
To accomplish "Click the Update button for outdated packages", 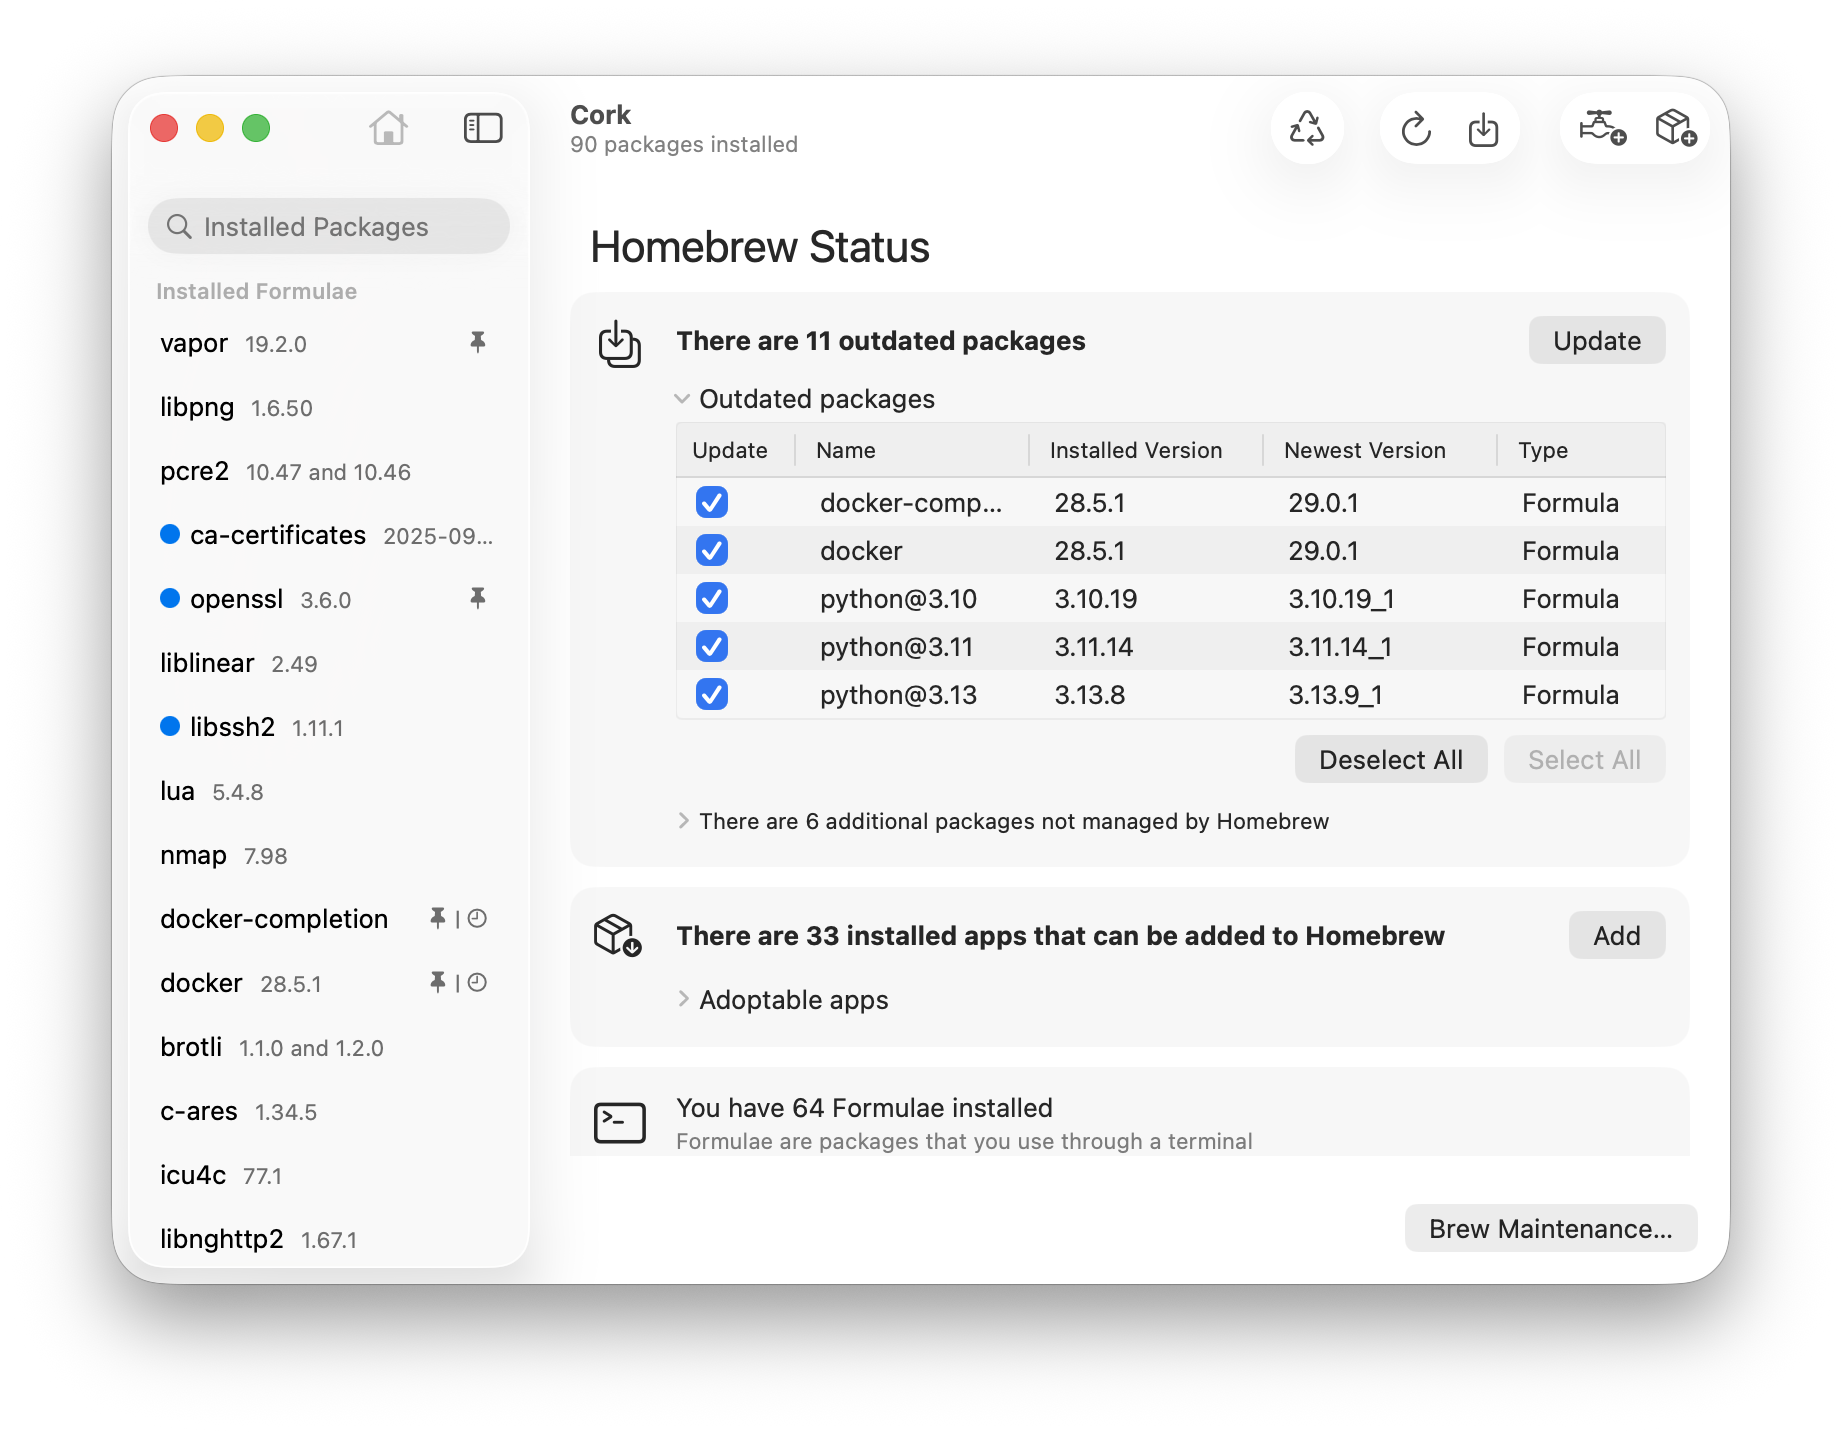I will (1596, 341).
